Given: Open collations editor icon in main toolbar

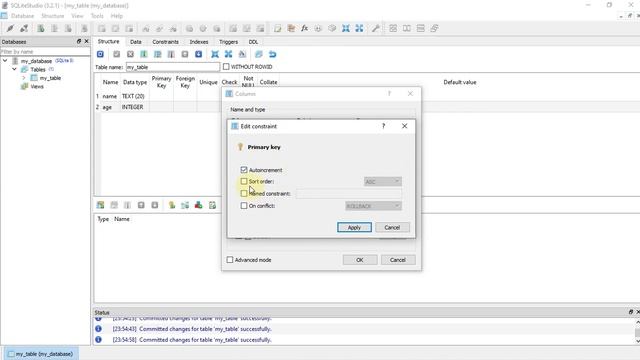Looking at the screenshot, I should [x=318, y=28].
